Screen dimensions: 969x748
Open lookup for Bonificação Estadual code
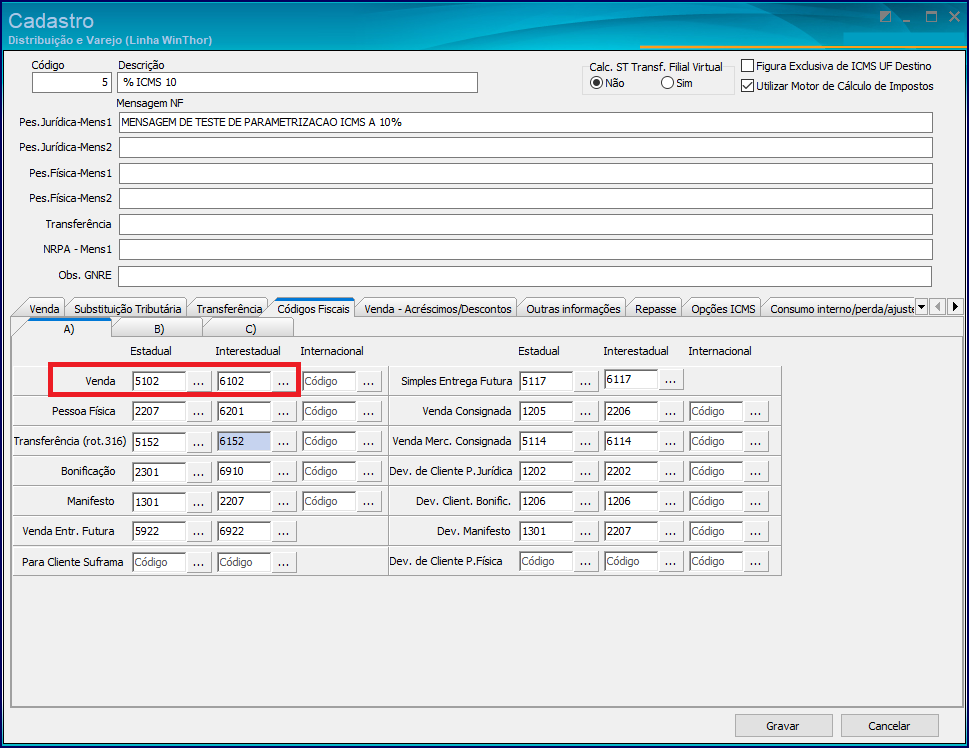pyautogui.click(x=198, y=472)
